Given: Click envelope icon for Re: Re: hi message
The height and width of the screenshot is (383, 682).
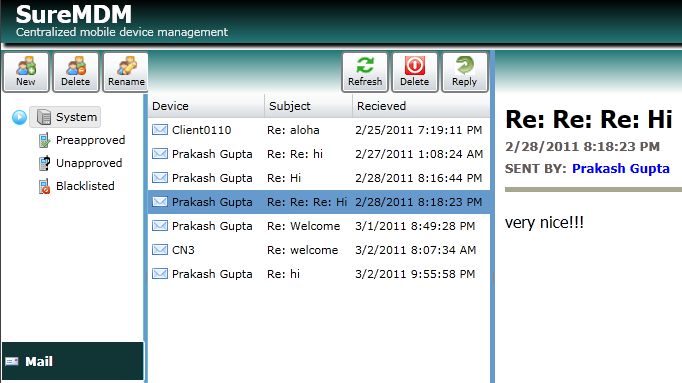Looking at the screenshot, I should [x=160, y=153].
